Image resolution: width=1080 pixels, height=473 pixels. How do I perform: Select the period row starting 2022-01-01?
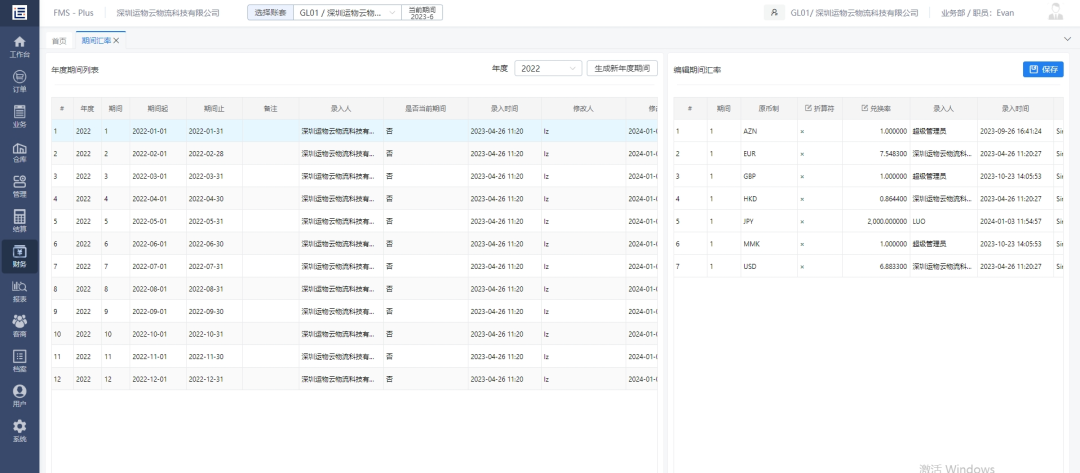(x=355, y=131)
